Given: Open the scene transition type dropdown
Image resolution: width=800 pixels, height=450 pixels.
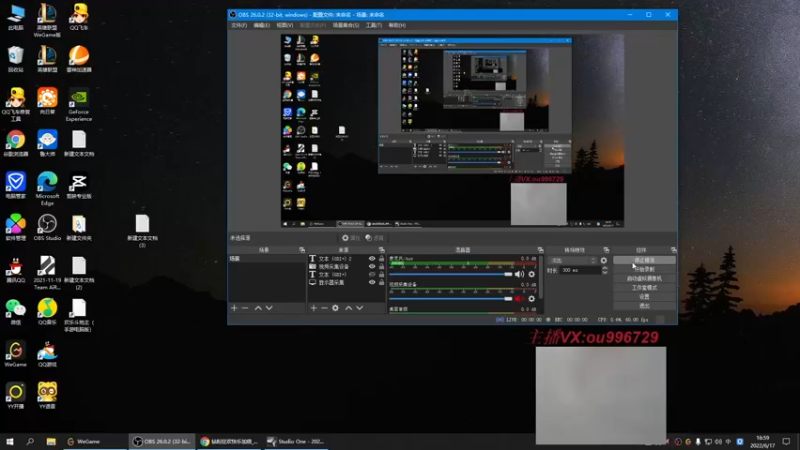Looking at the screenshot, I should click(x=572, y=260).
